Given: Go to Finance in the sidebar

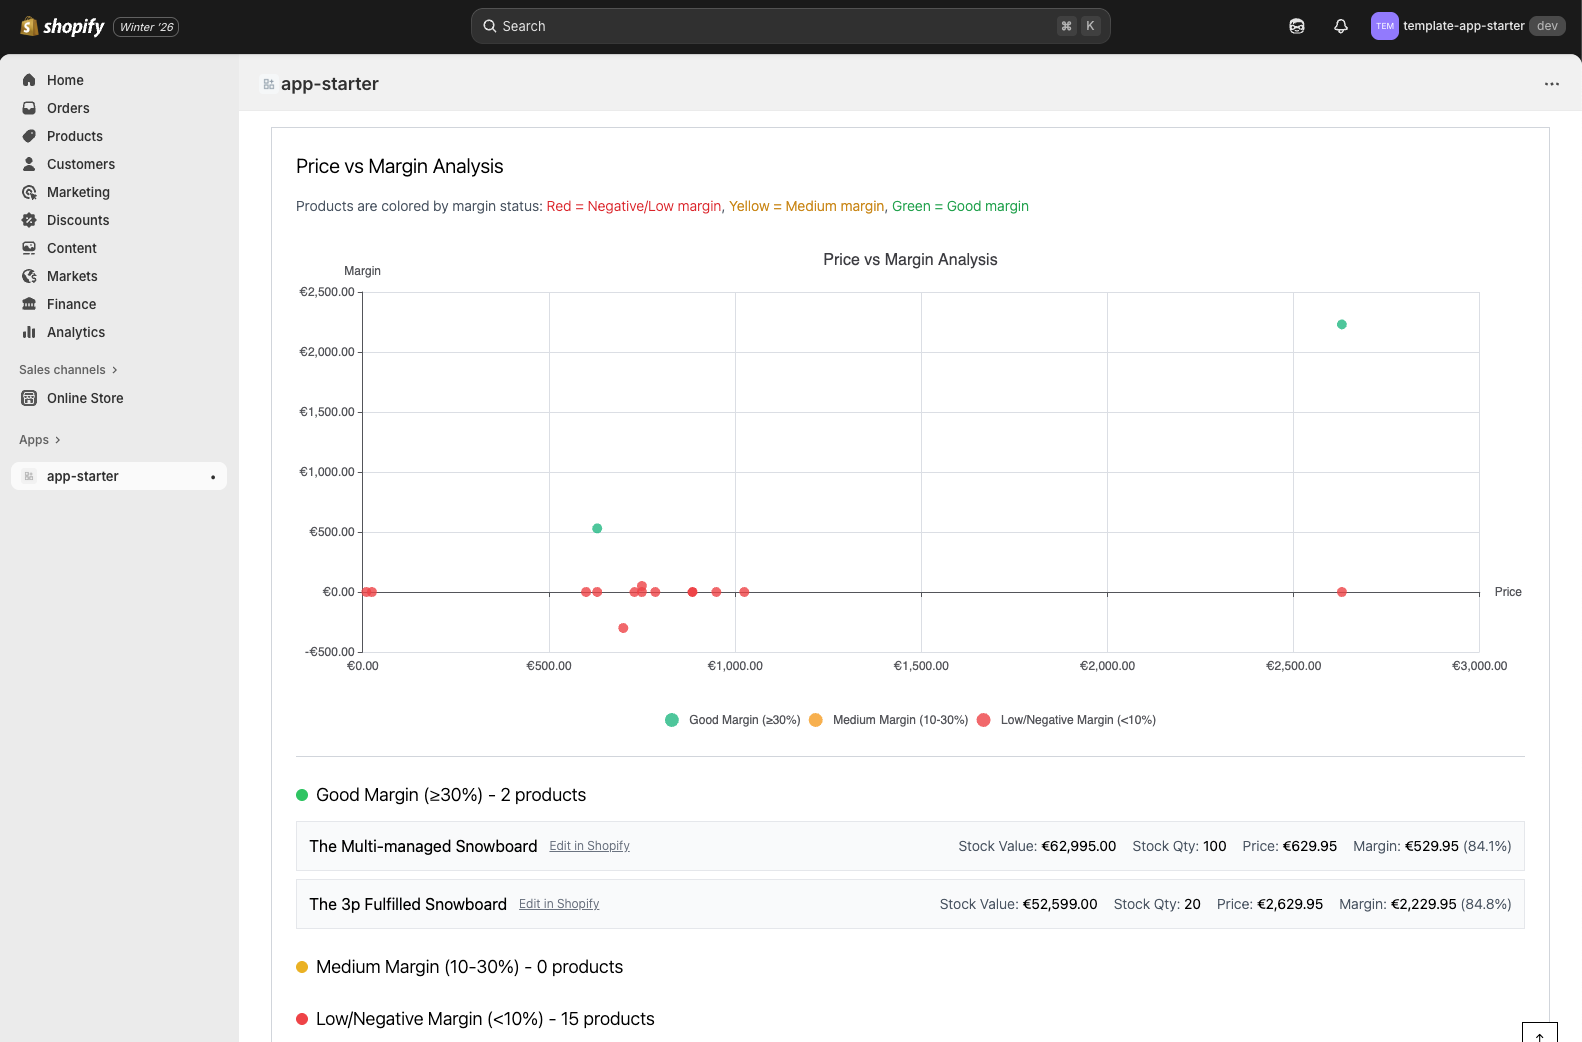Looking at the screenshot, I should 72,304.
